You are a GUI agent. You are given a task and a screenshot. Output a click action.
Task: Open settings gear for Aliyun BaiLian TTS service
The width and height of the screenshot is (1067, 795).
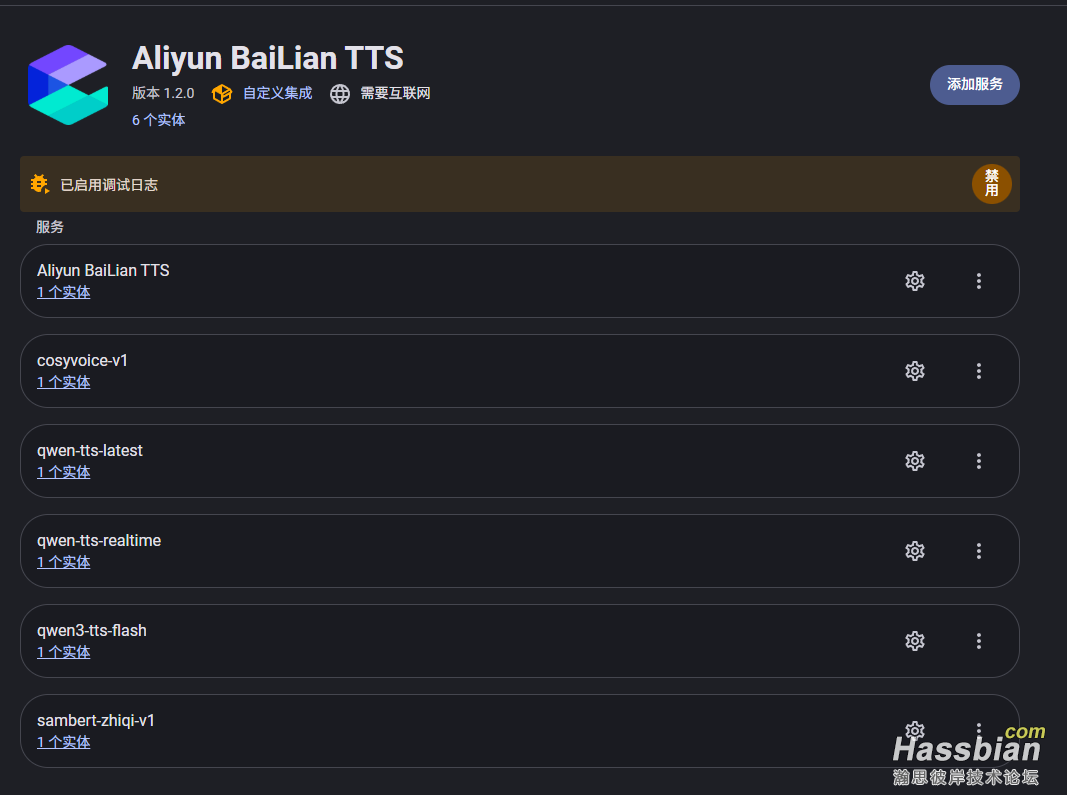(x=914, y=281)
